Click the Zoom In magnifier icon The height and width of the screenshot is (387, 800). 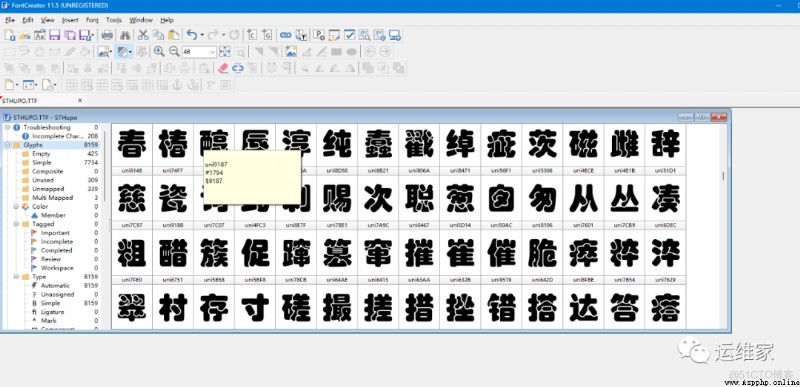coord(159,51)
